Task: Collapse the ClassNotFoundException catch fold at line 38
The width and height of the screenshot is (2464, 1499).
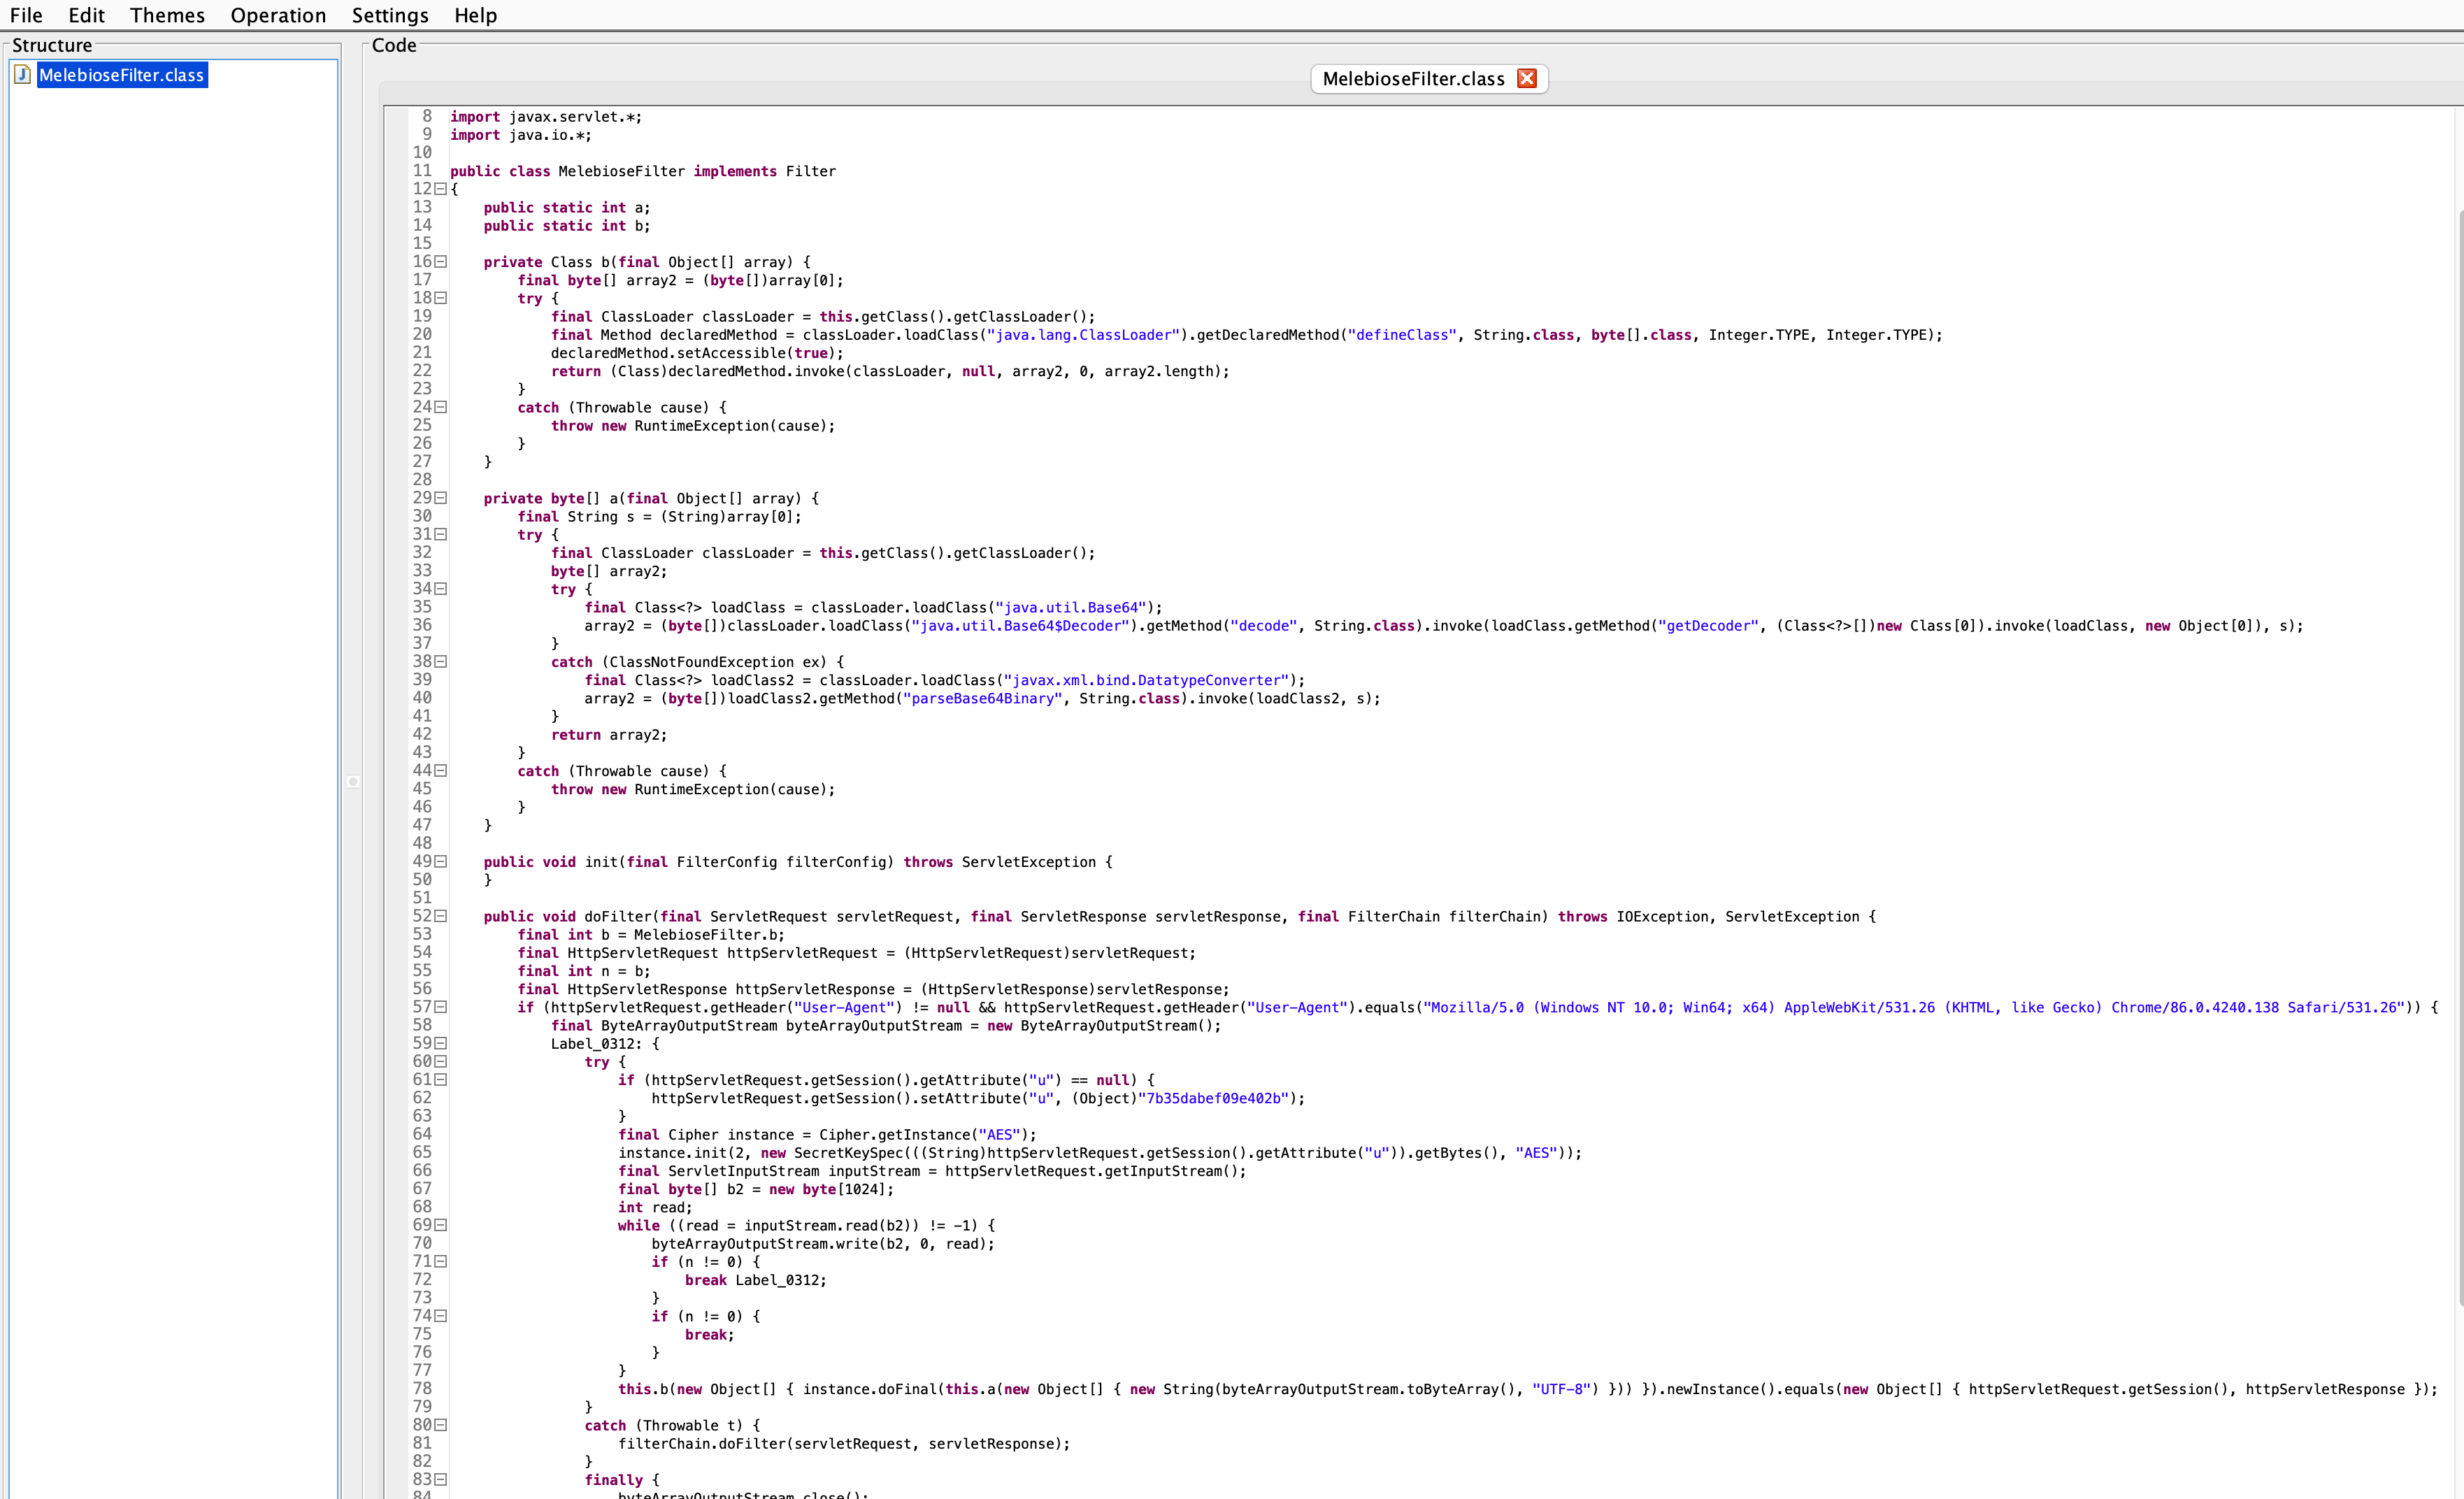Action: point(440,662)
